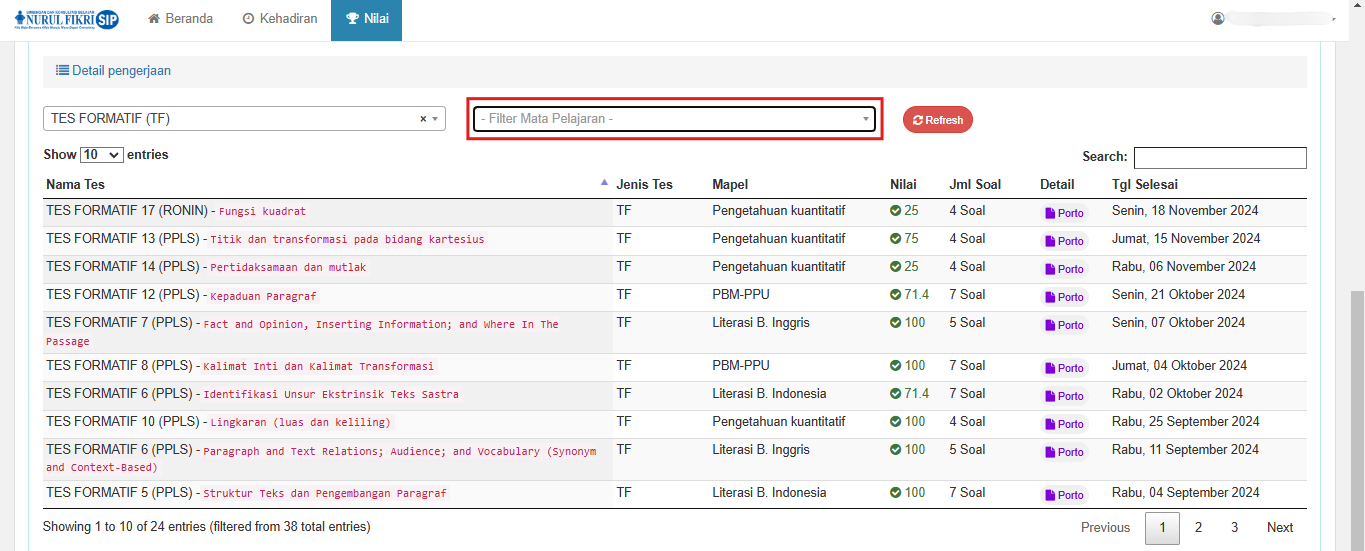1365x551 pixels.
Task: Jump to page 3 of the table
Action: [1234, 528]
